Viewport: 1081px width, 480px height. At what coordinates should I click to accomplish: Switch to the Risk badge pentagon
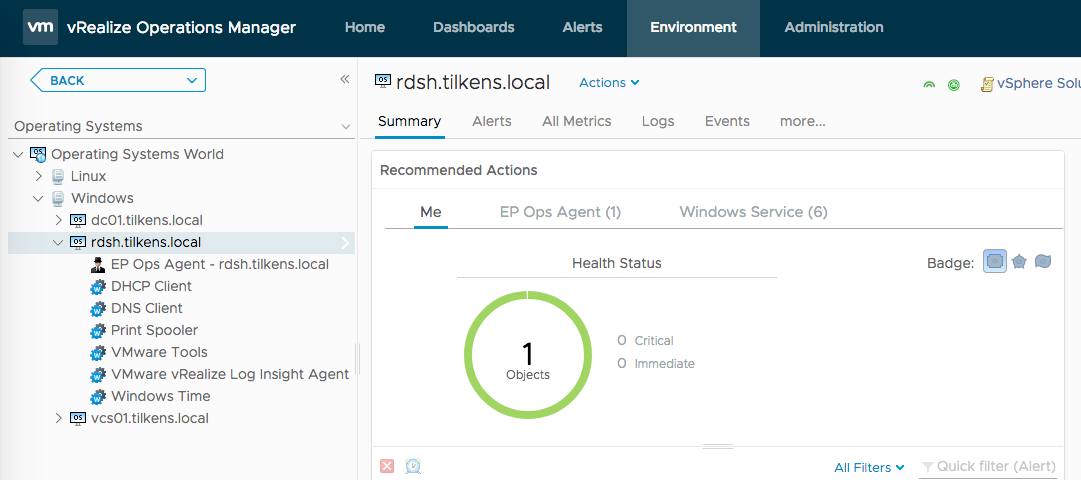coord(1019,262)
